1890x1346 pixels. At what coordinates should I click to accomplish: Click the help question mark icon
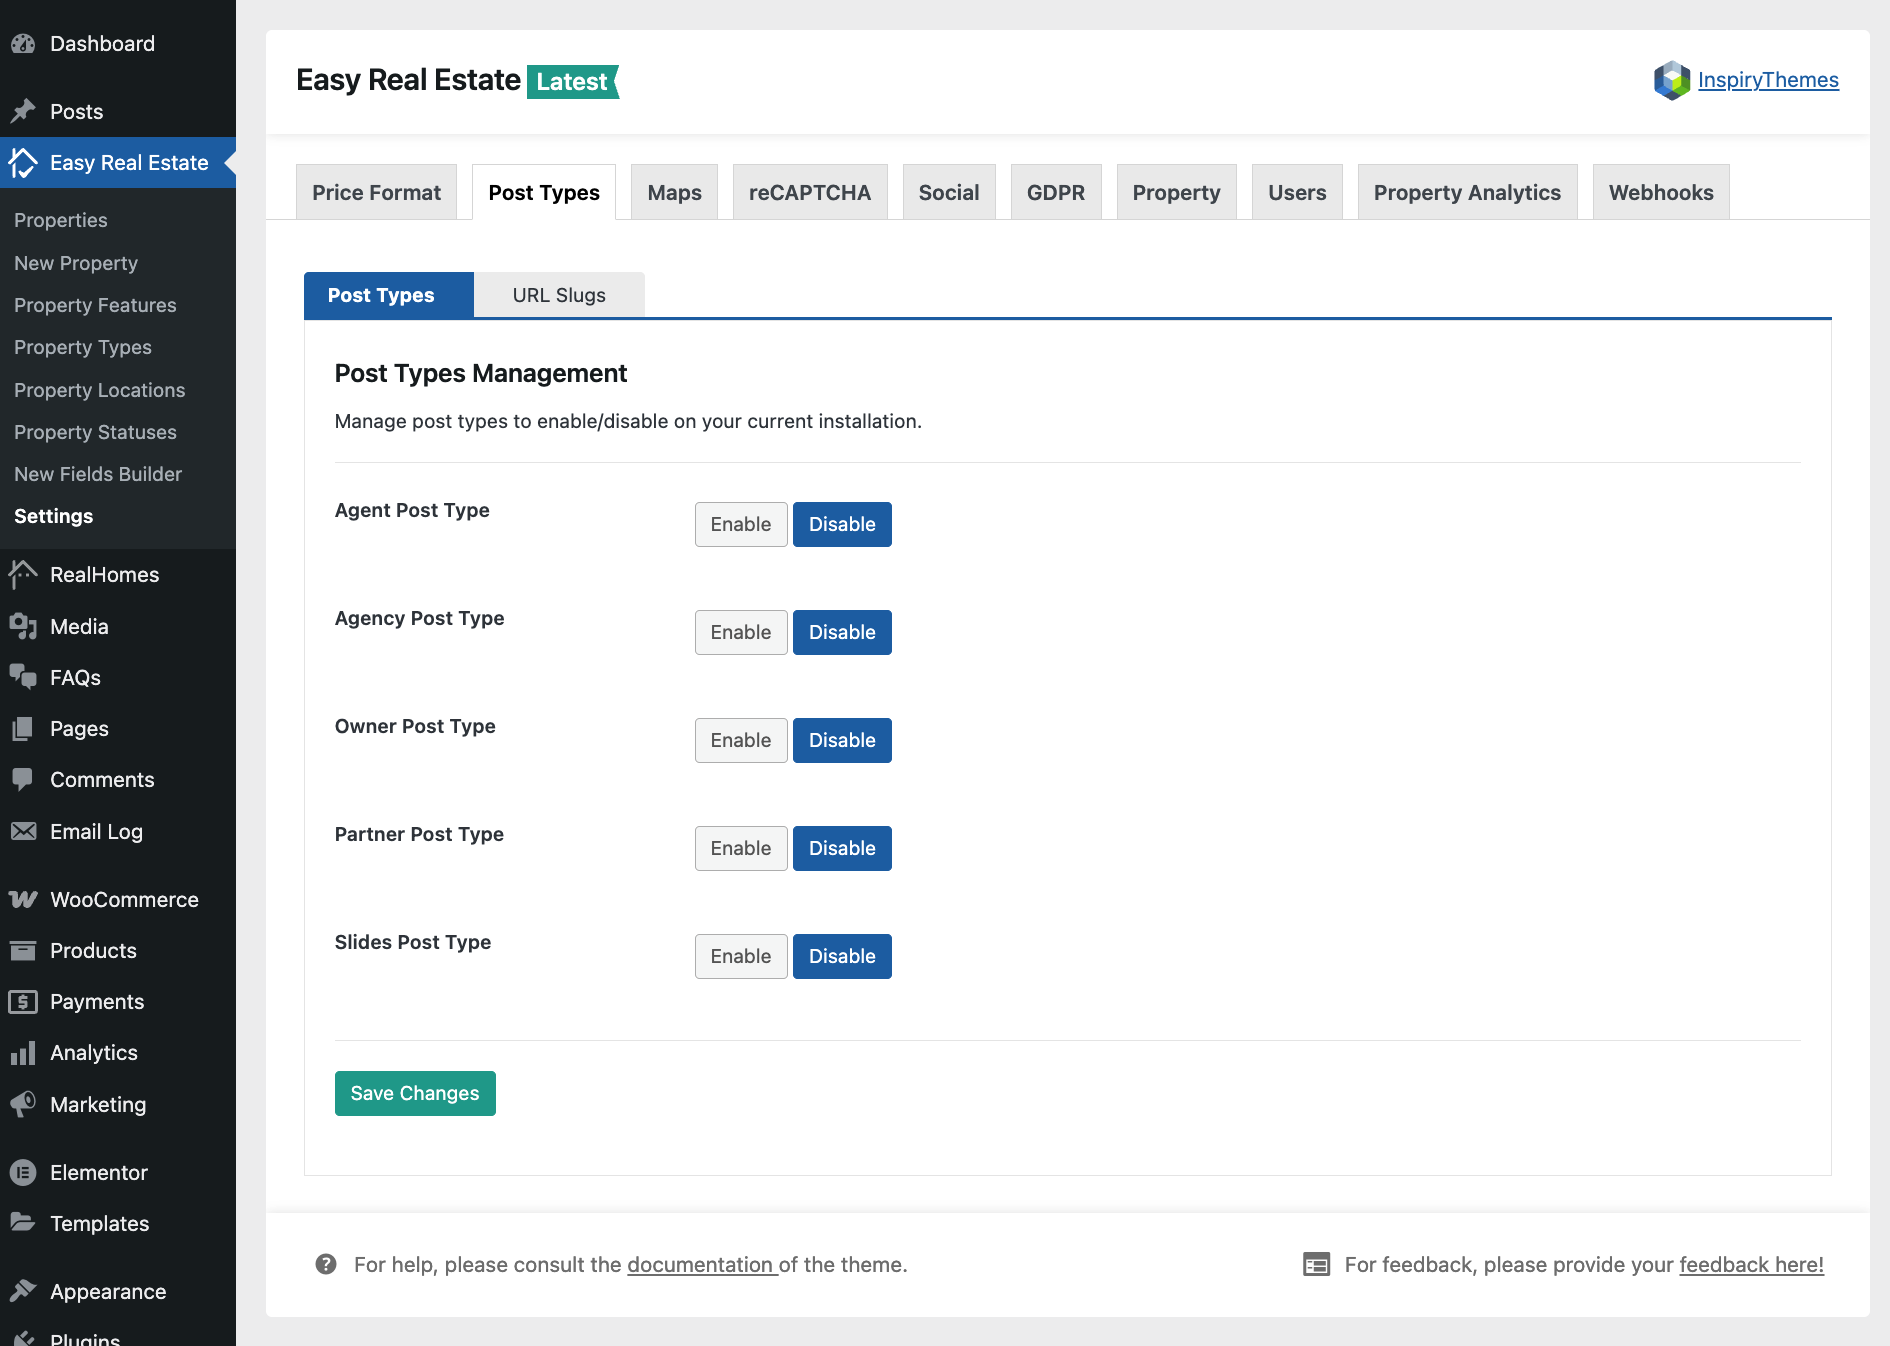pyautogui.click(x=326, y=1264)
